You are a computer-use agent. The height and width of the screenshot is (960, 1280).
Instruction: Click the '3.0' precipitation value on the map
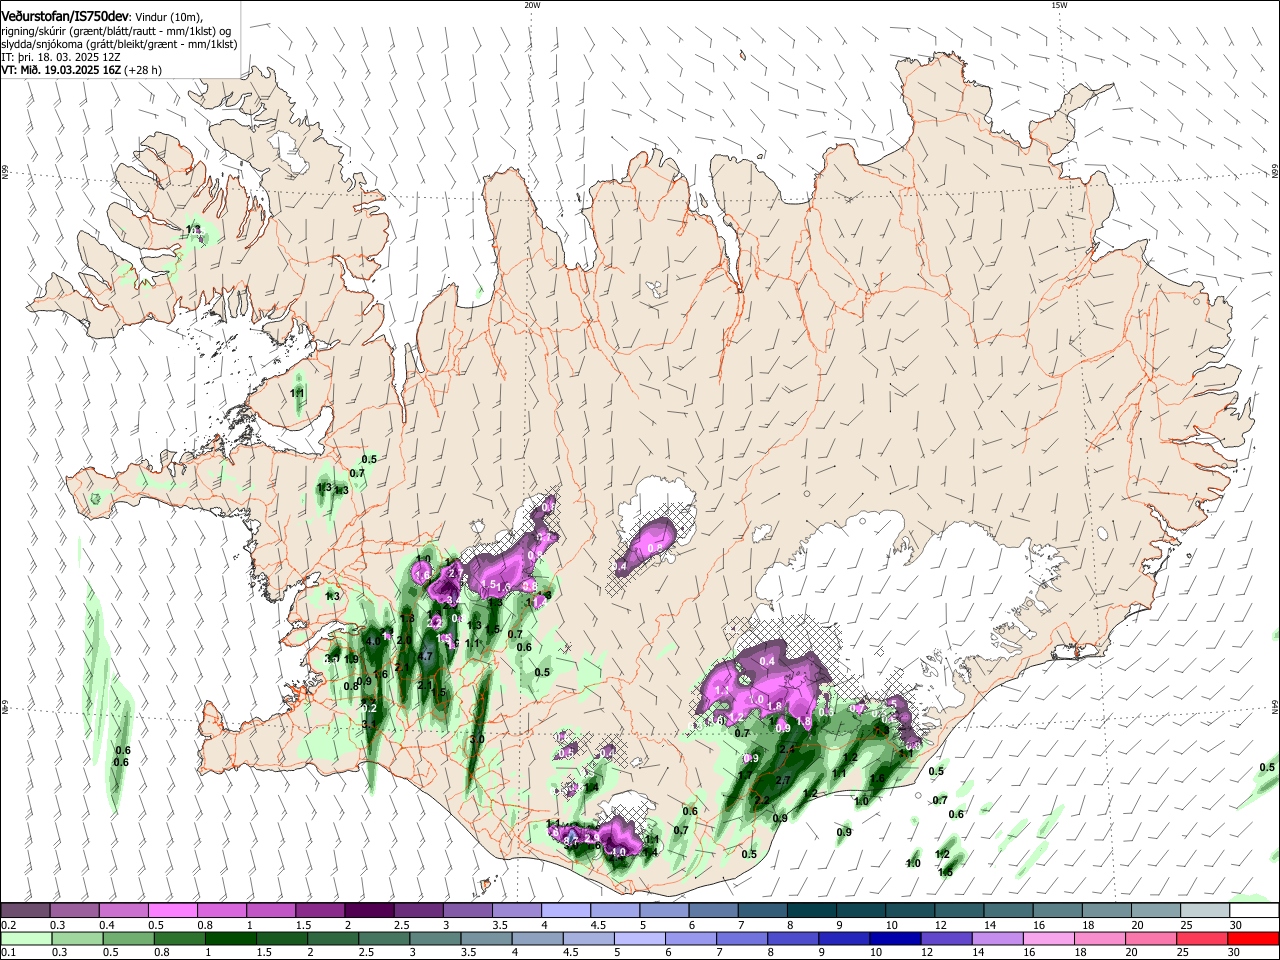pos(477,739)
